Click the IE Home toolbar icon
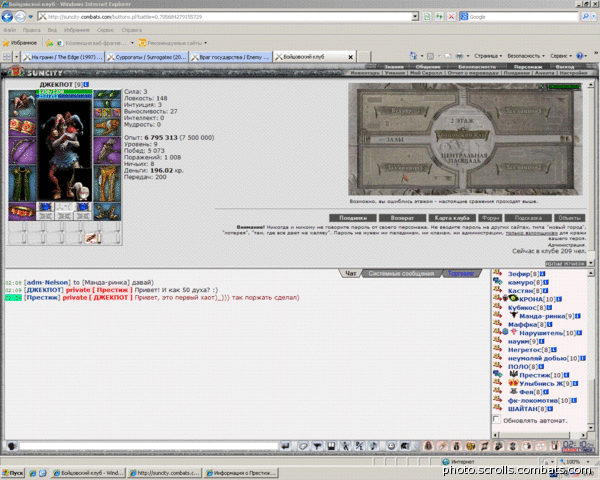 click(x=413, y=56)
